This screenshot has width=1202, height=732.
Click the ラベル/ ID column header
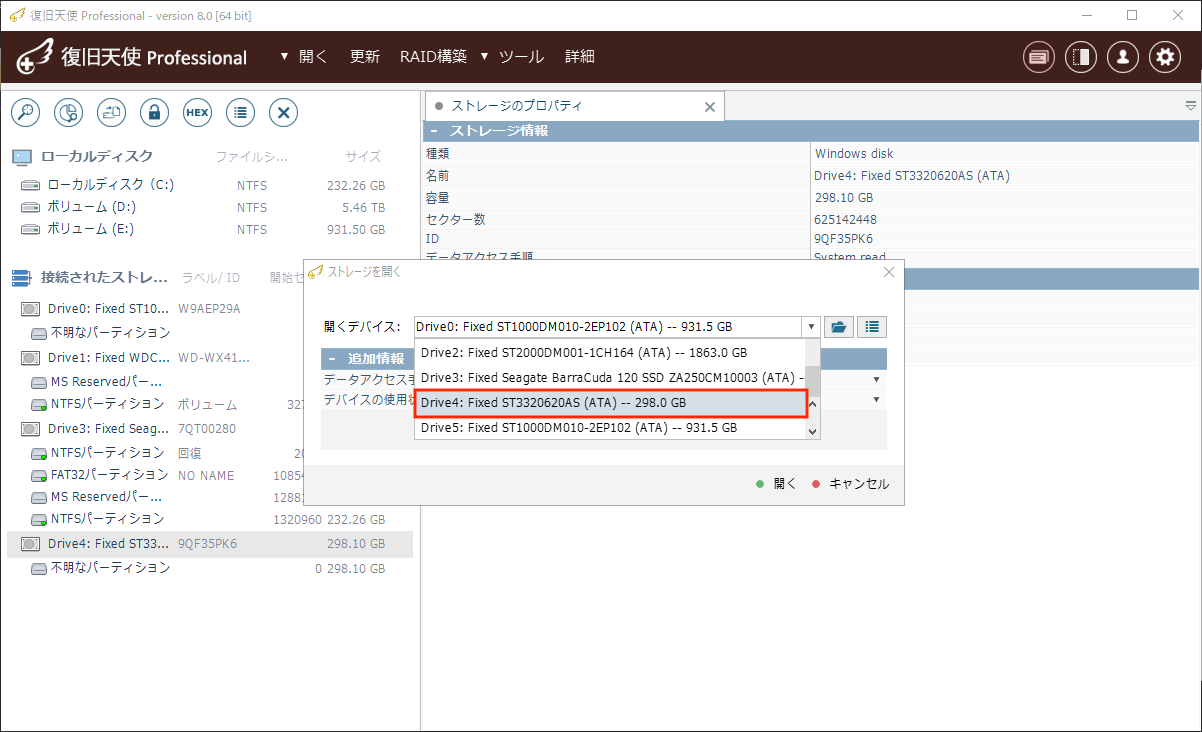coord(210,278)
